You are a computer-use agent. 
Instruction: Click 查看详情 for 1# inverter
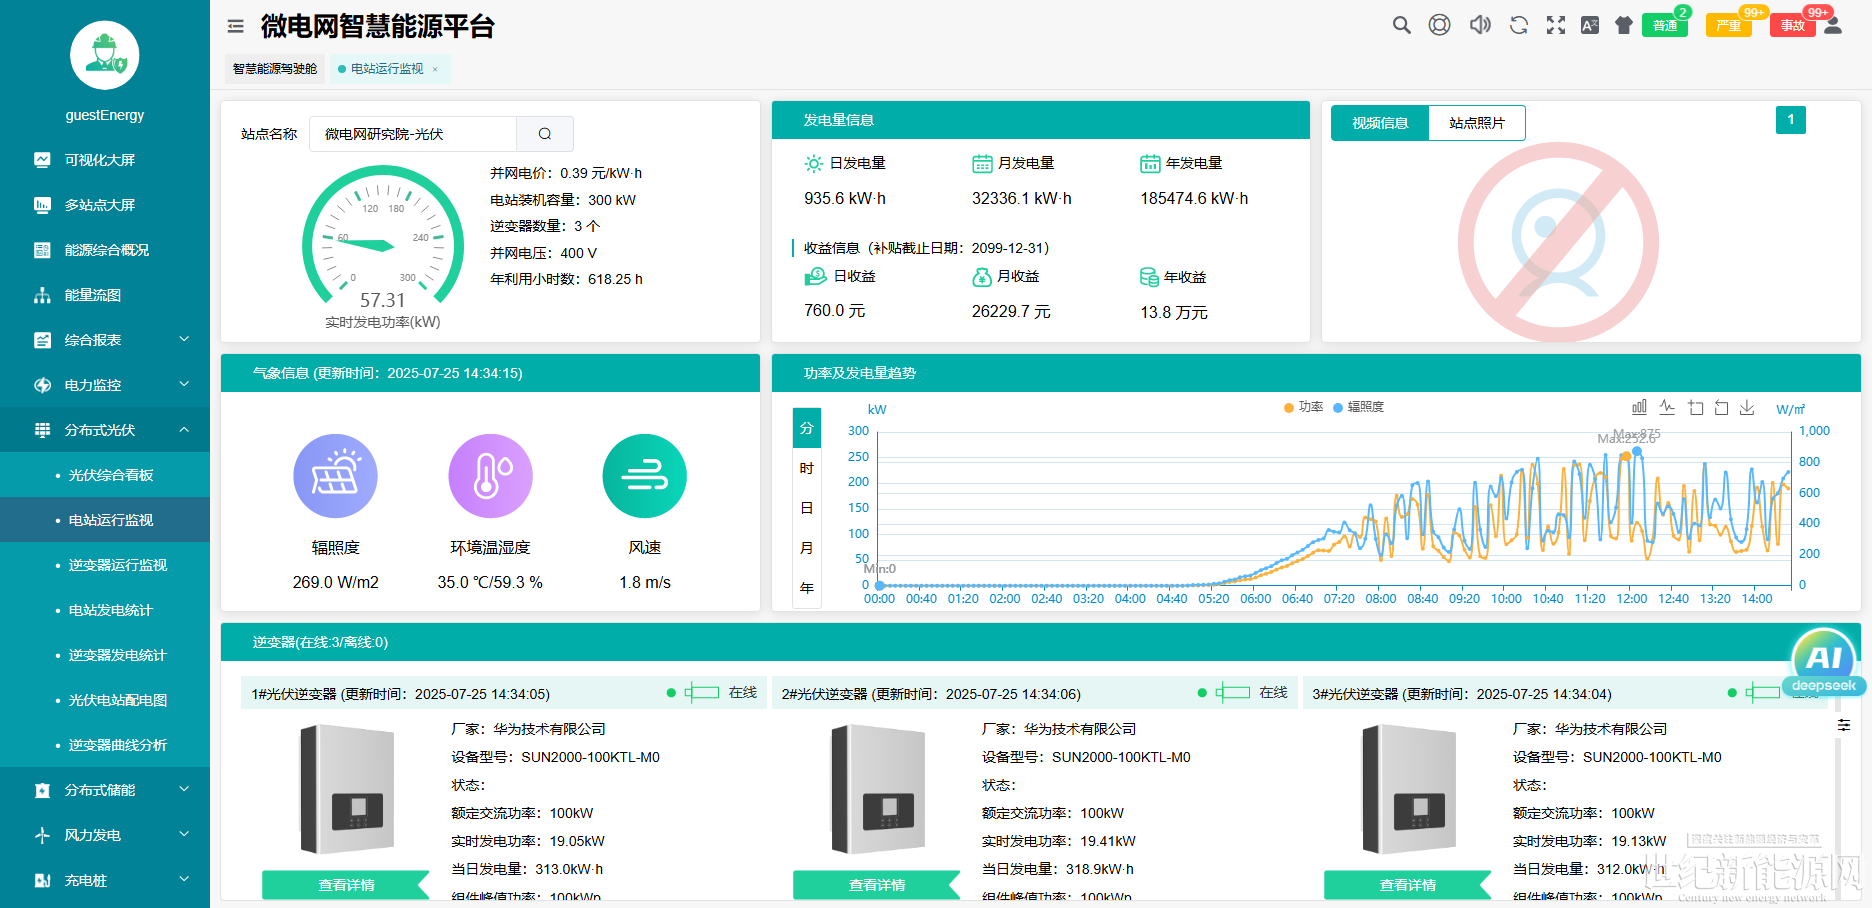pyautogui.click(x=346, y=885)
